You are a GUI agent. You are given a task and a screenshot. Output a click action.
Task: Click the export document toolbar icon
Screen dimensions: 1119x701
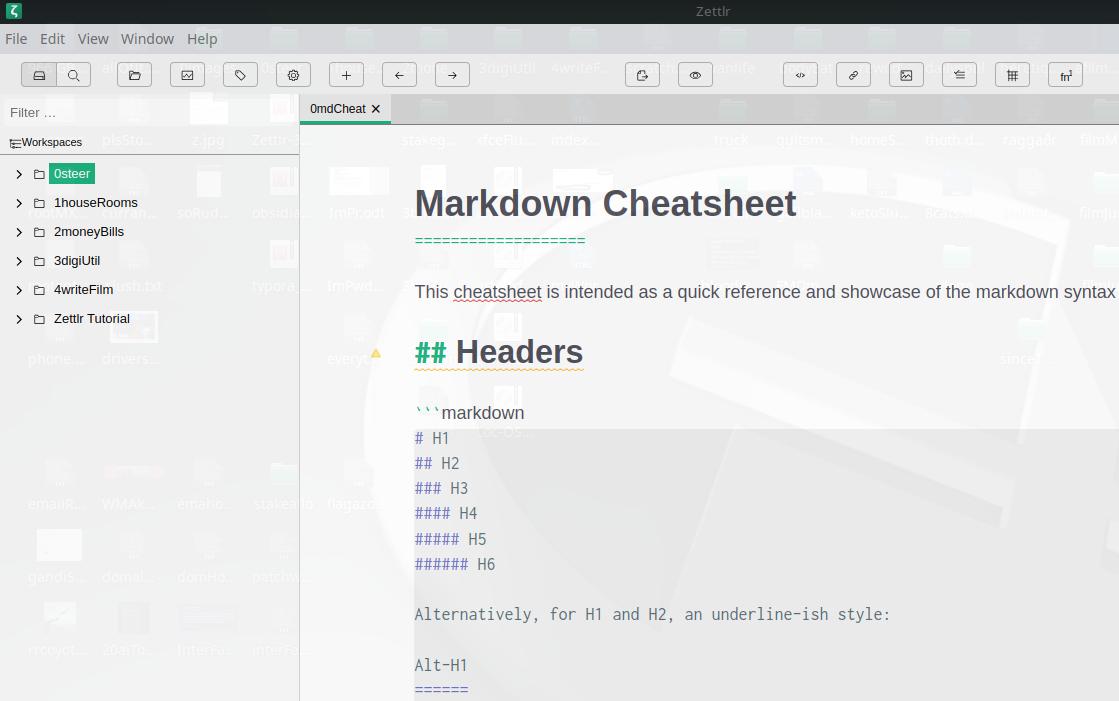pos(642,75)
